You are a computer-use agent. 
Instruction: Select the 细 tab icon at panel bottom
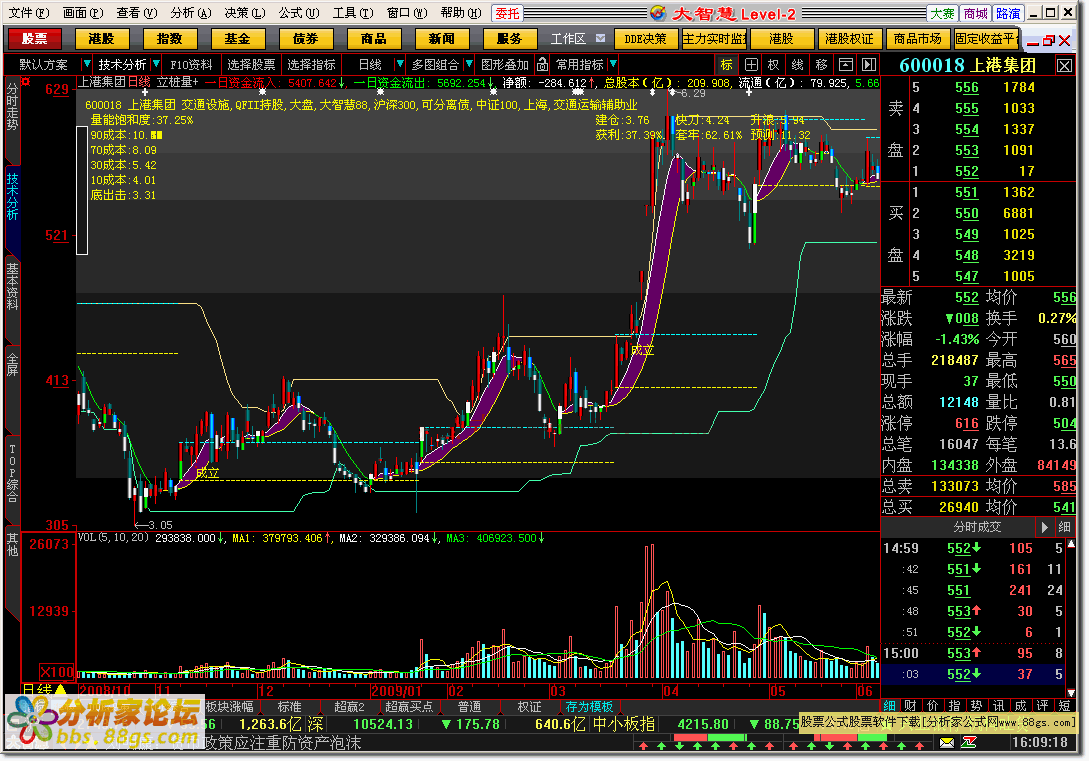pyautogui.click(x=890, y=705)
